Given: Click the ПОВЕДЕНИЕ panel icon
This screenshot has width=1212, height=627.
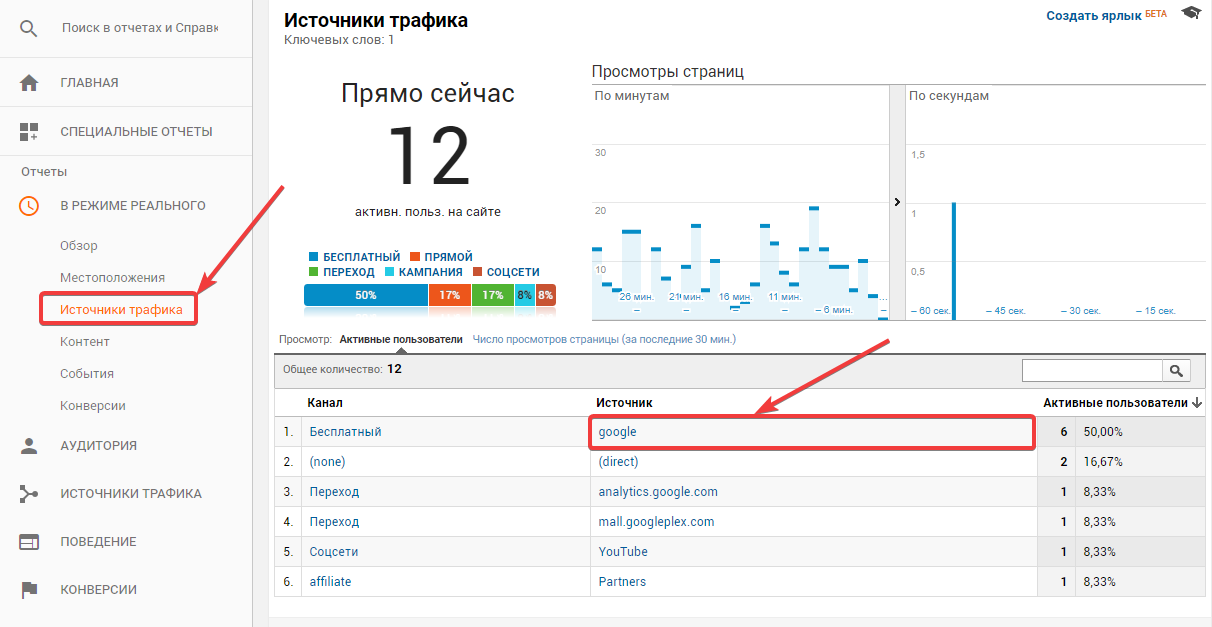Looking at the screenshot, I should [x=28, y=541].
